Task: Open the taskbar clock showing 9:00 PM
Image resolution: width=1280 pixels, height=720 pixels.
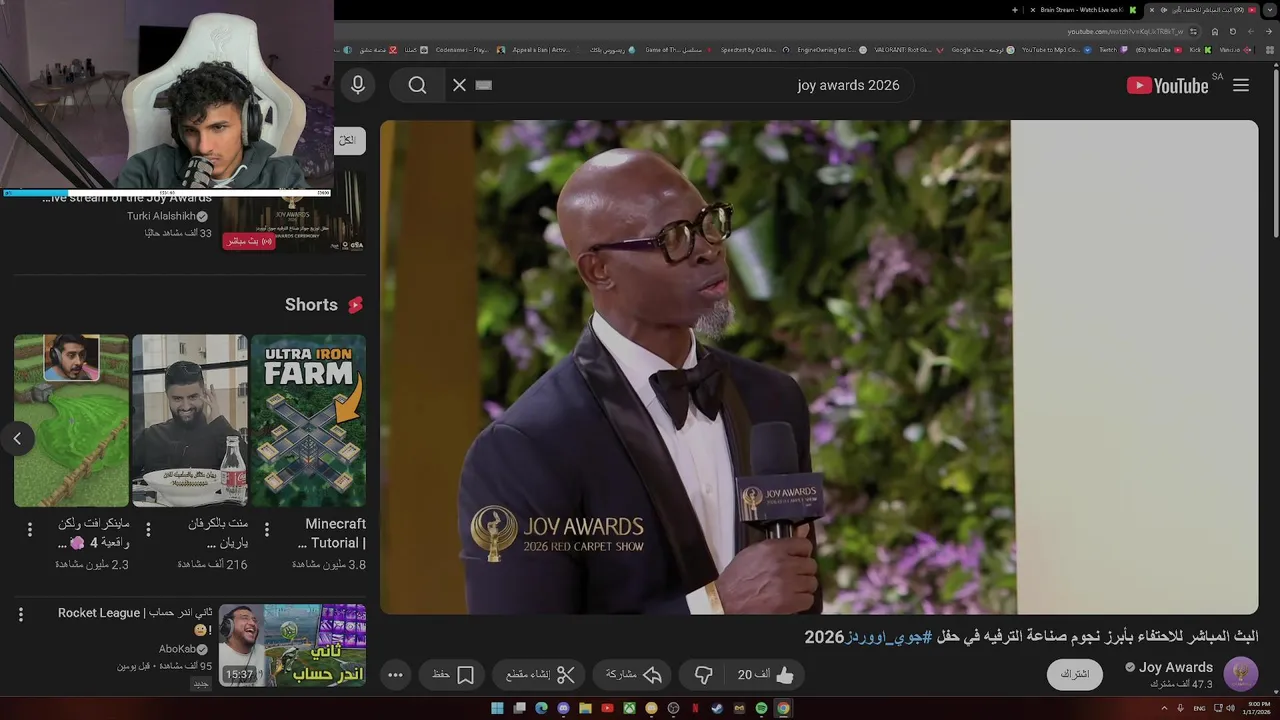Action: (1257, 708)
